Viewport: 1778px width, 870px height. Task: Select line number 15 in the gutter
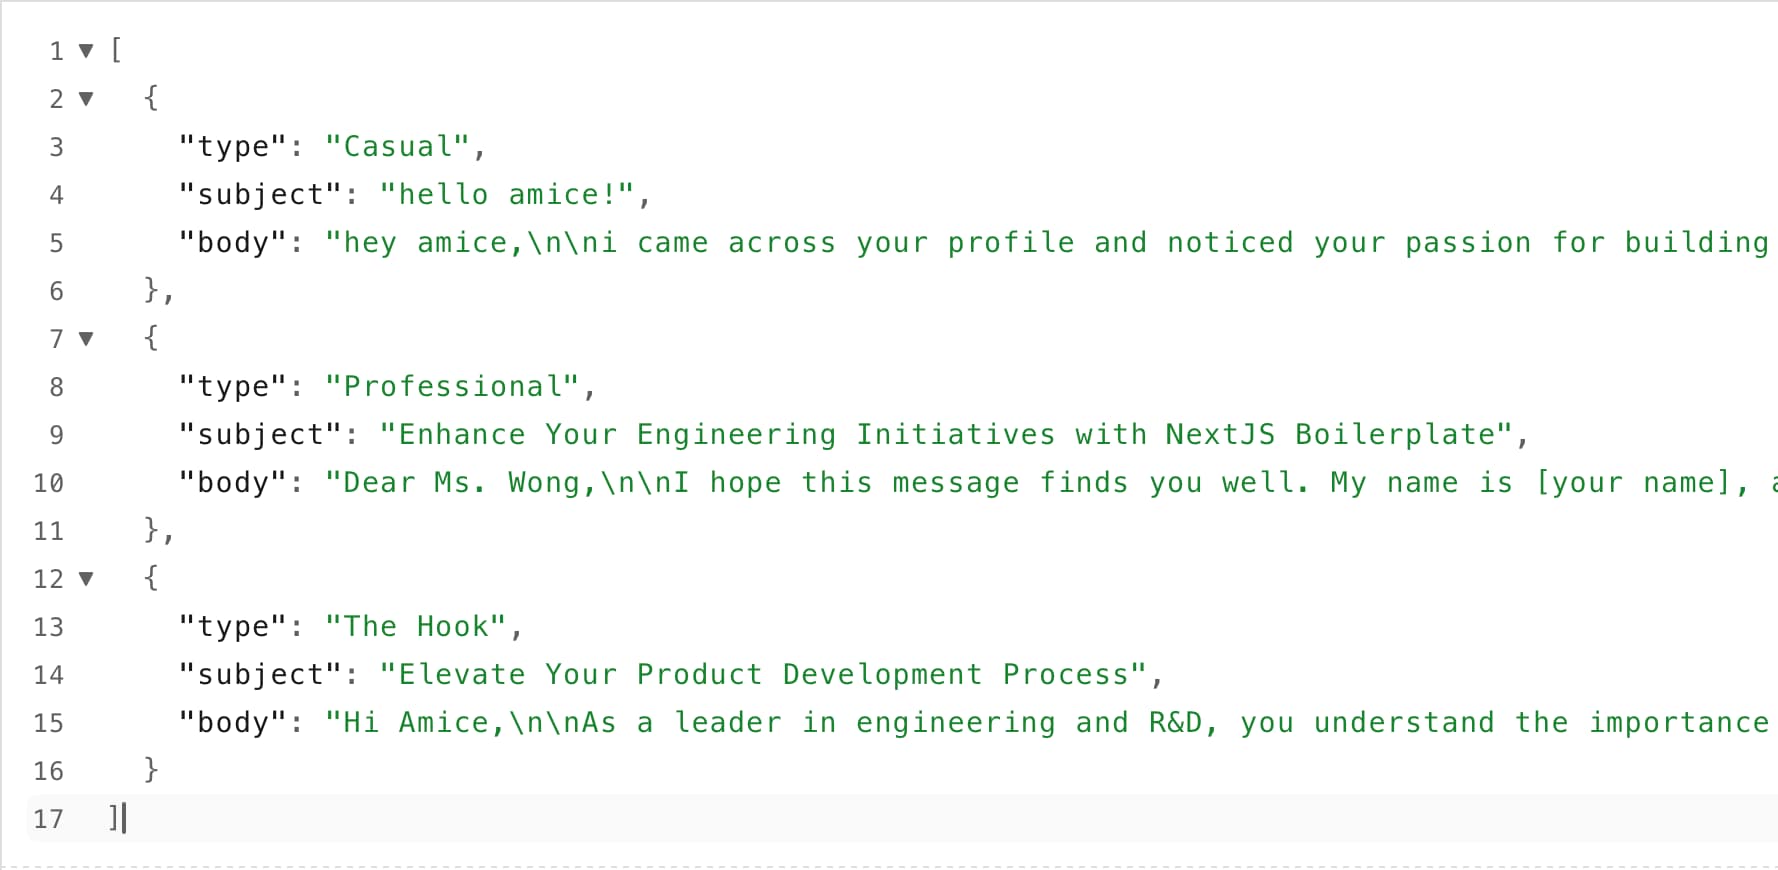coord(48,723)
